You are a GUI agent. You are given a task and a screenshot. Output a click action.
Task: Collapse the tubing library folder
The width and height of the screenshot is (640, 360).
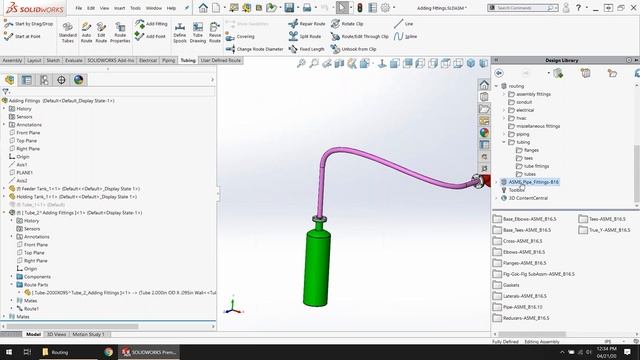pyautogui.click(x=504, y=142)
